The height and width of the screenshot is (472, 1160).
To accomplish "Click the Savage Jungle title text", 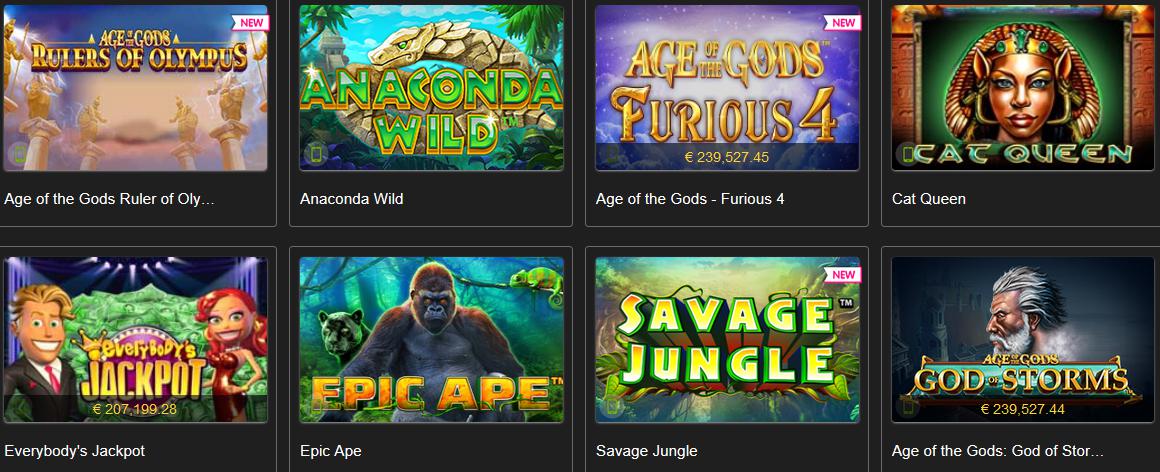I will [647, 451].
